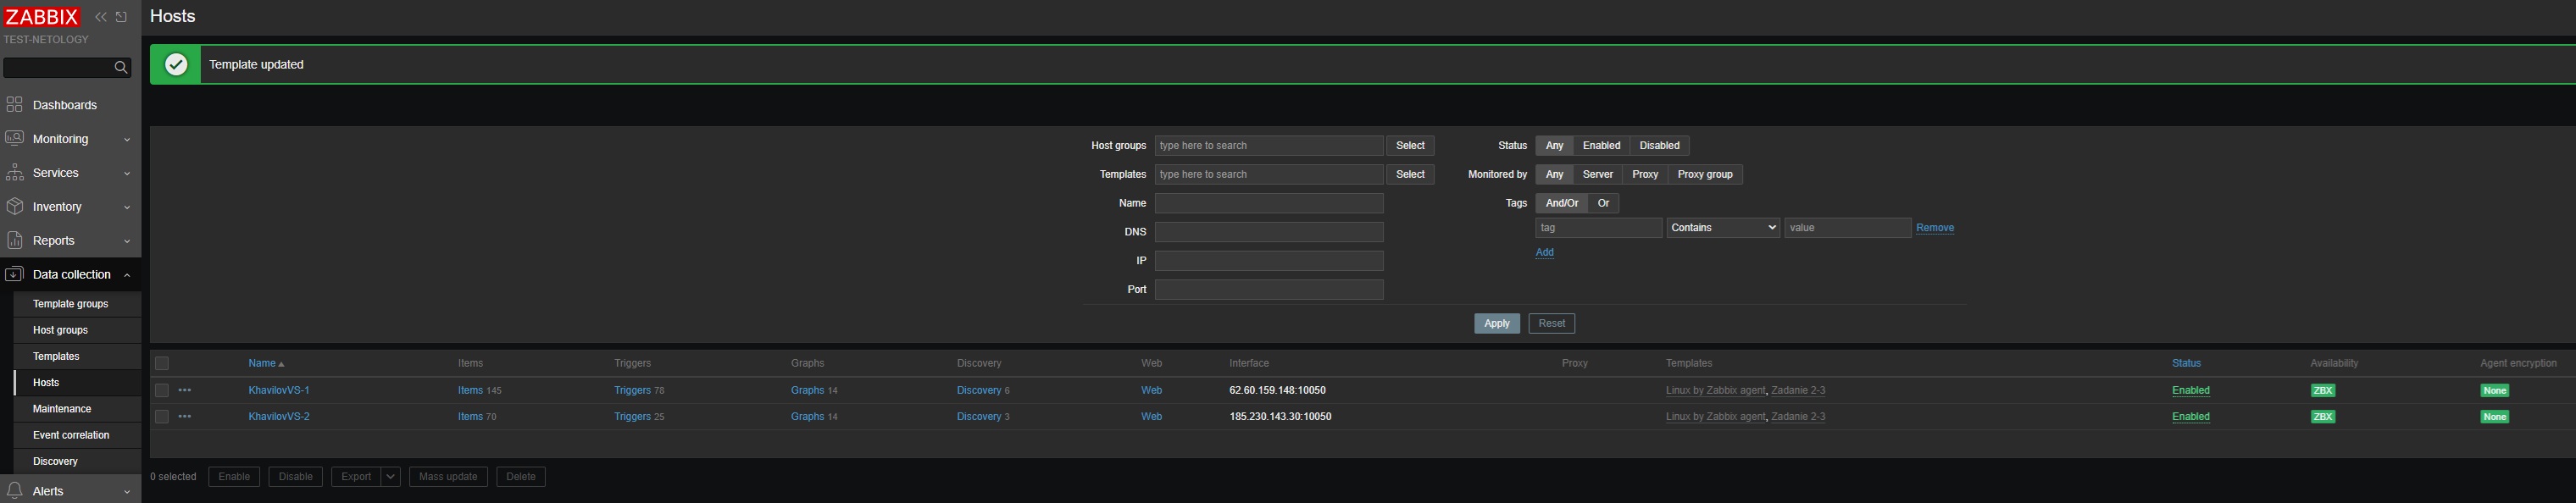This screenshot has height=503, width=2576.
Task: Expand the Services menu chevron
Action: (x=127, y=174)
